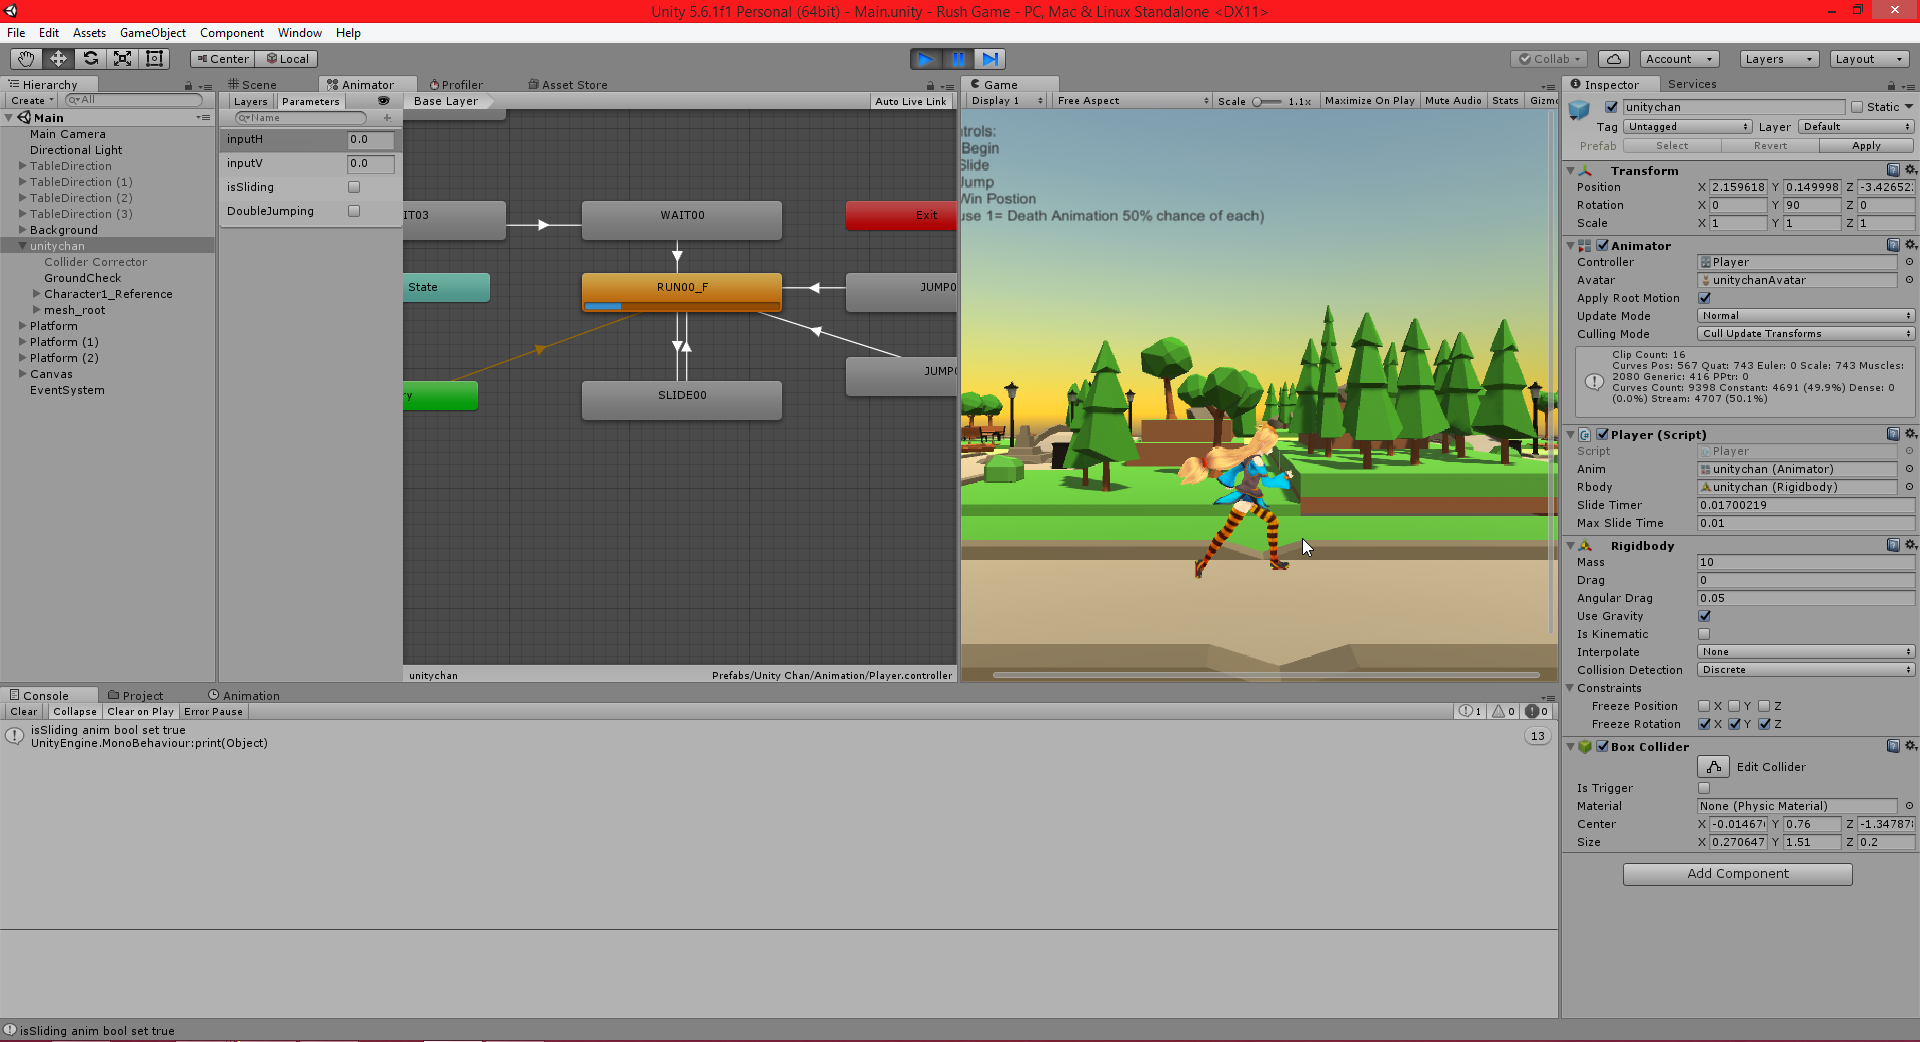Toggle Use Gravity checkbox
The width and height of the screenshot is (1920, 1042).
coord(1705,616)
